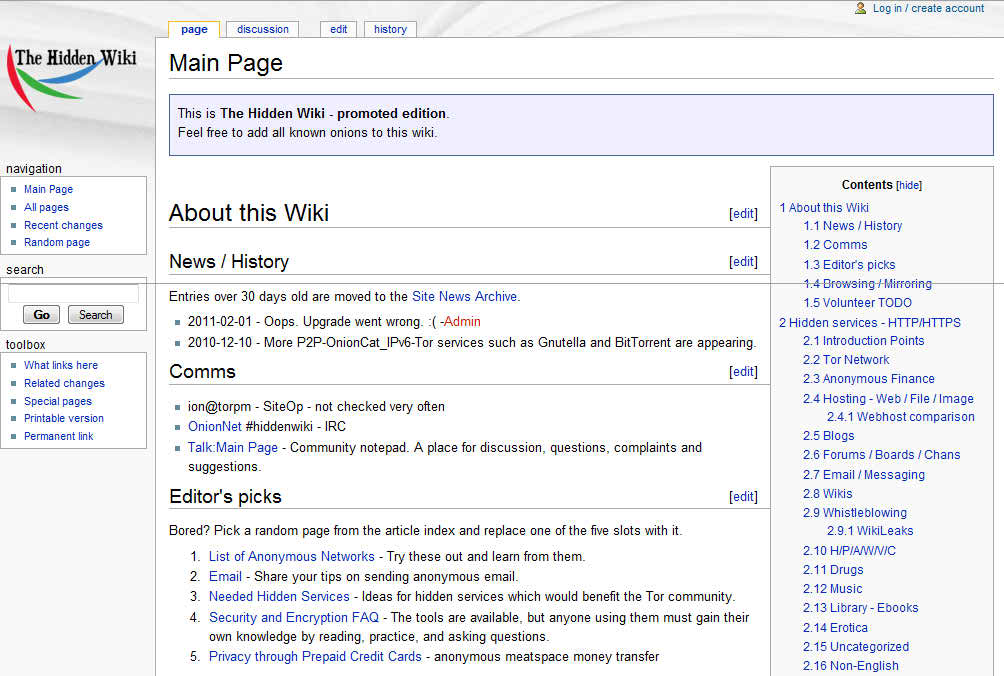Viewport: 1004px width, 676px height.
Task: Jump to 1.2 Comms in contents
Action: tap(836, 245)
